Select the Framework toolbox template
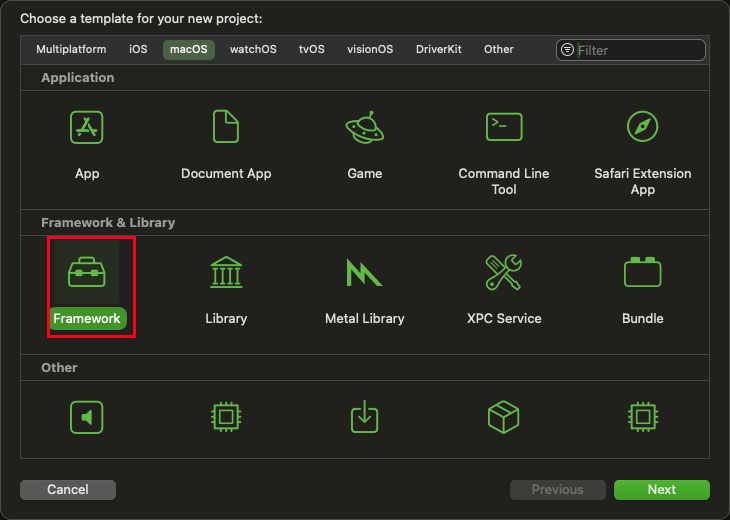Screen dimensions: 730x520 [87, 273]
